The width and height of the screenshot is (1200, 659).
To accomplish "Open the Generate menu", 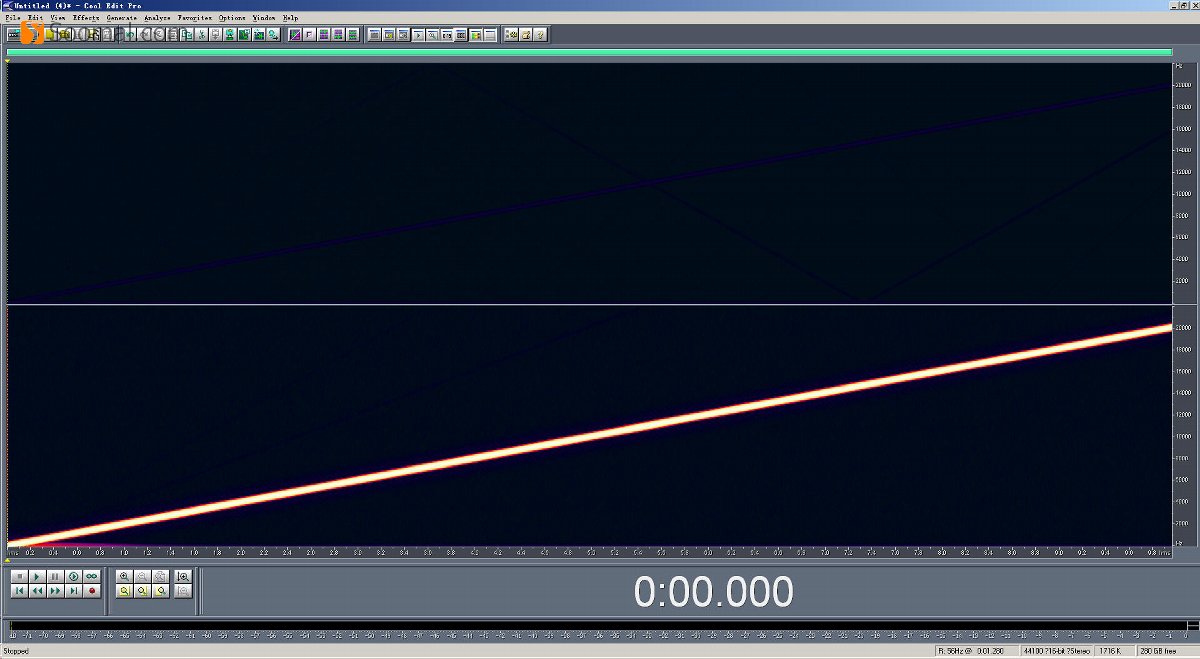I will pyautogui.click(x=122, y=18).
